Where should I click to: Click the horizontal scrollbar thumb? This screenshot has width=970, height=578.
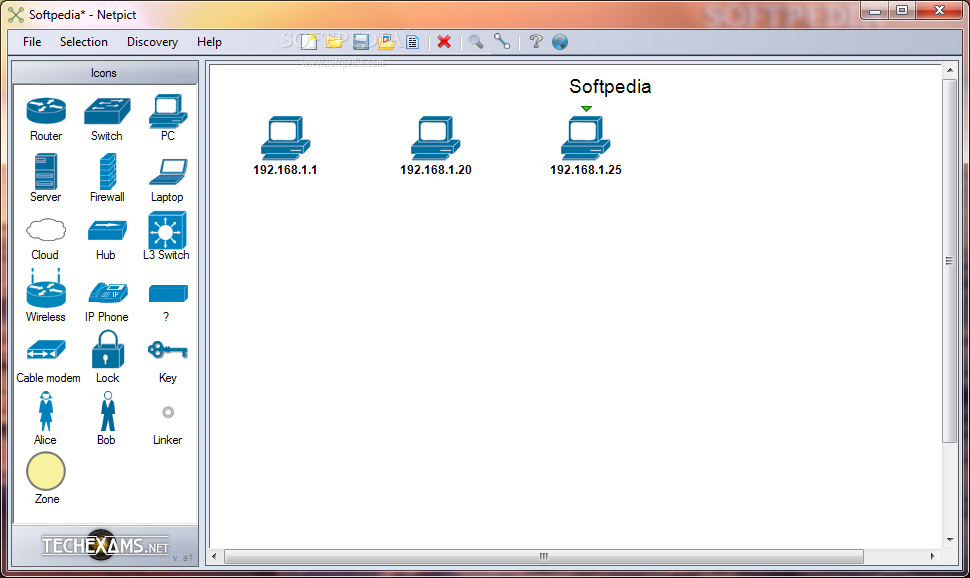point(544,556)
